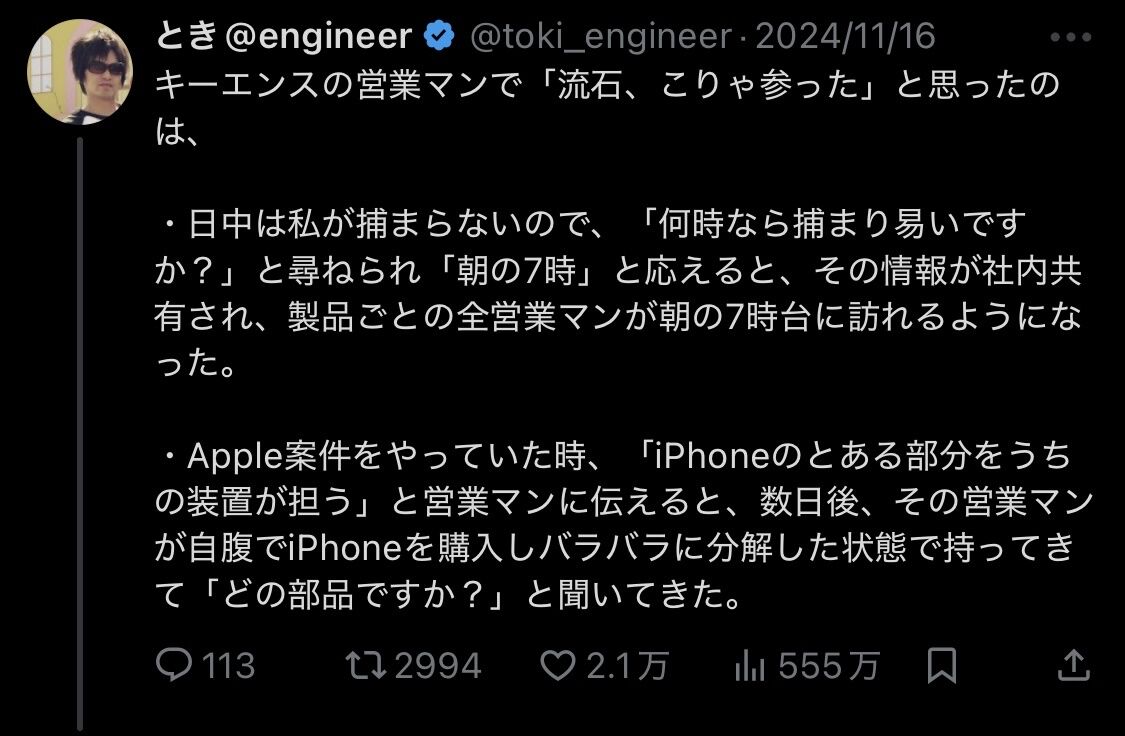Viewport: 1125px width, 736px height.
Task: Like the tweet with the heart icon
Action: [557, 666]
